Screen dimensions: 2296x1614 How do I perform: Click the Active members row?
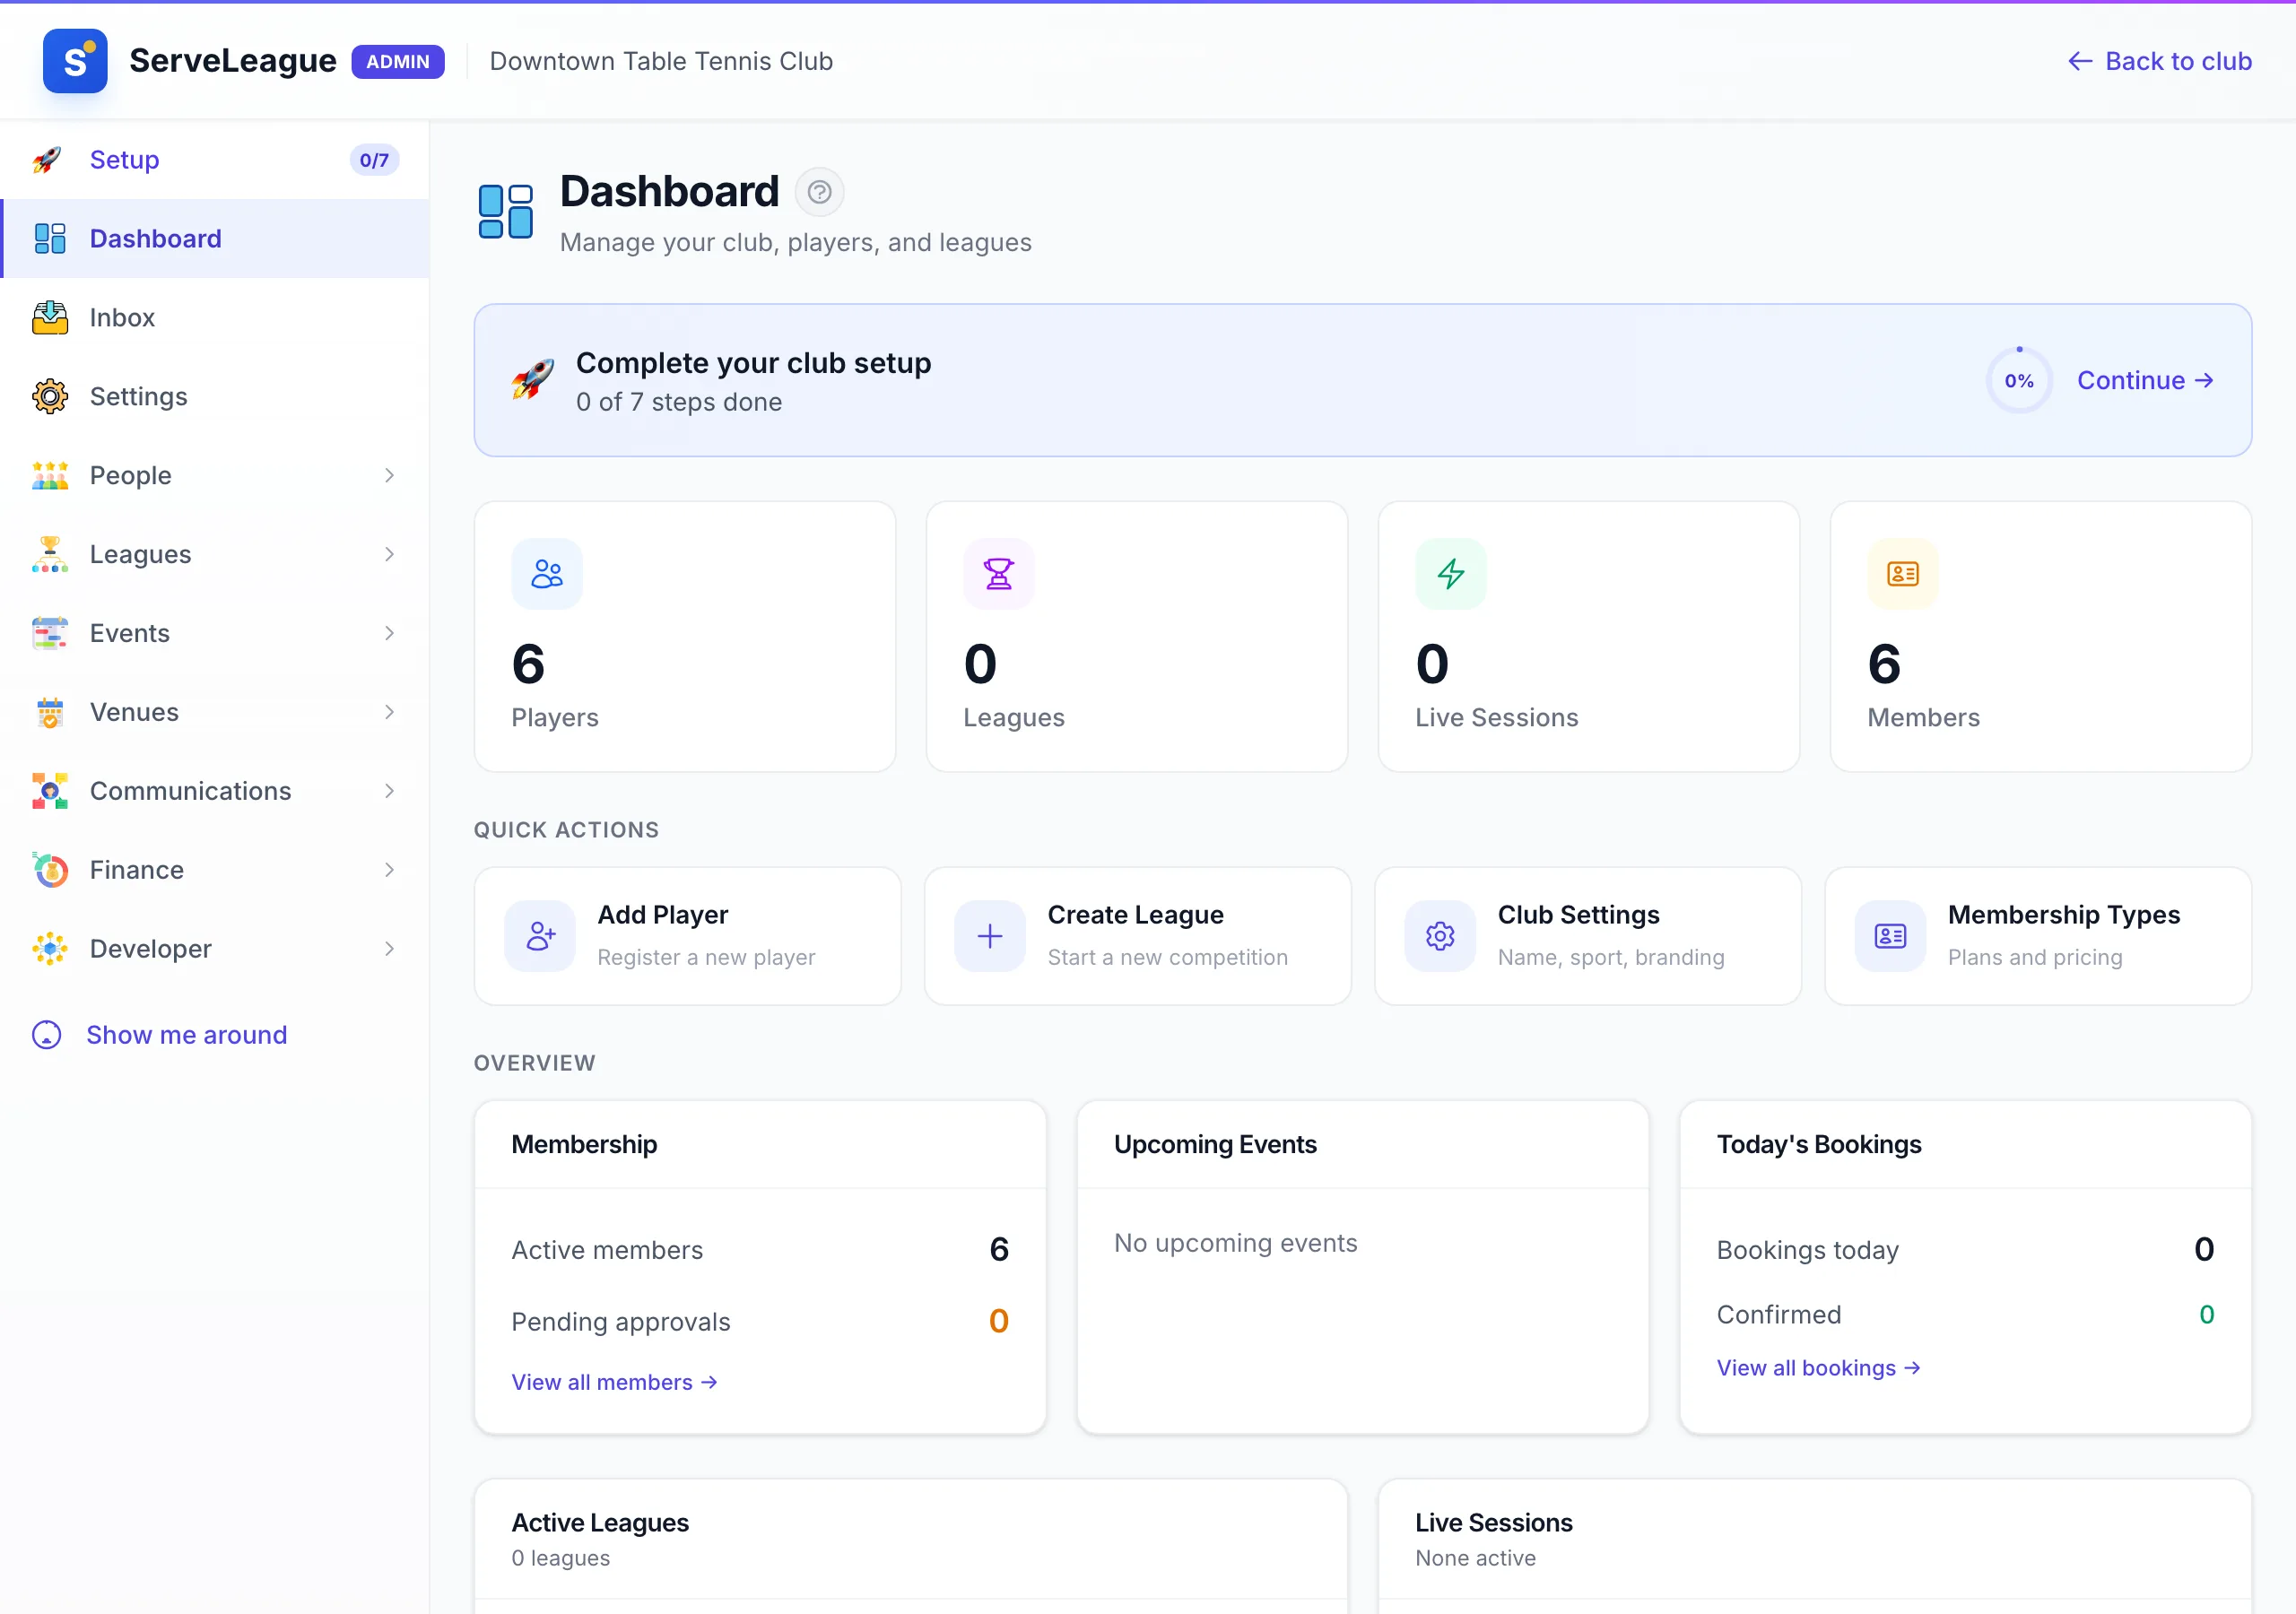pyautogui.click(x=760, y=1250)
